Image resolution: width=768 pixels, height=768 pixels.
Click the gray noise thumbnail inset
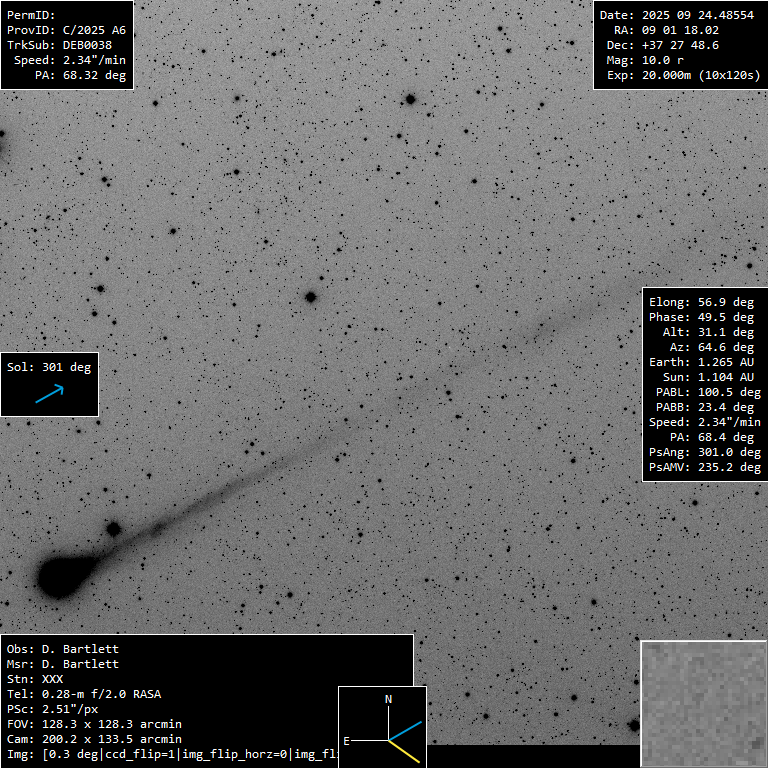coord(703,704)
